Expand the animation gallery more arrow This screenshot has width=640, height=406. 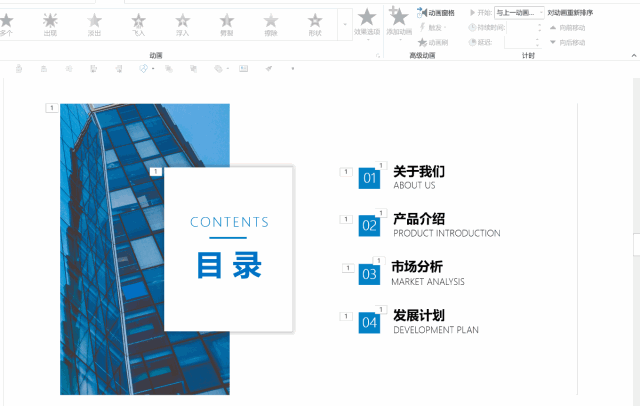click(345, 24)
